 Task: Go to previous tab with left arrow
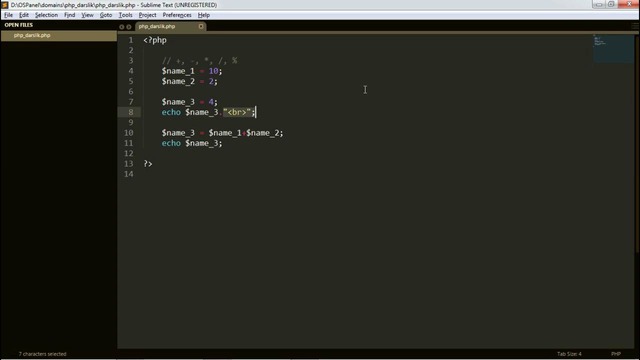tap(122, 27)
